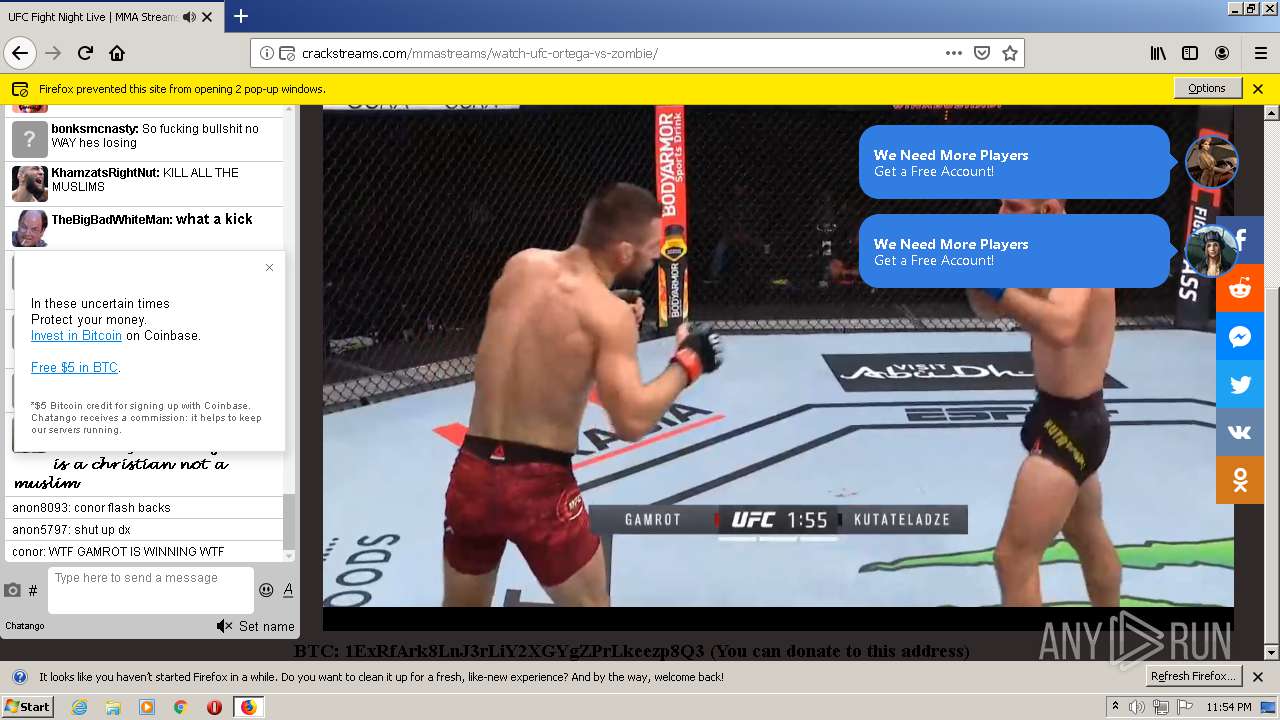Dismiss the pop-up blocked notification bar

(1258, 88)
